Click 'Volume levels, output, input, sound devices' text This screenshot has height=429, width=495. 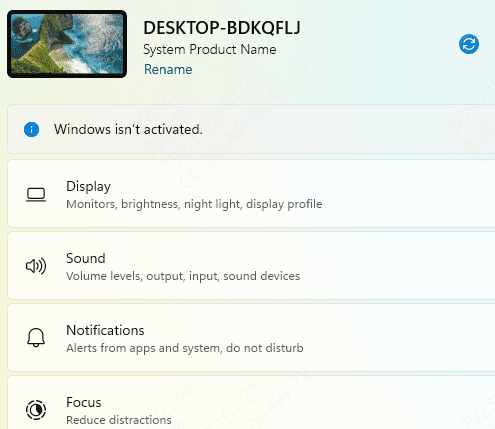(183, 276)
